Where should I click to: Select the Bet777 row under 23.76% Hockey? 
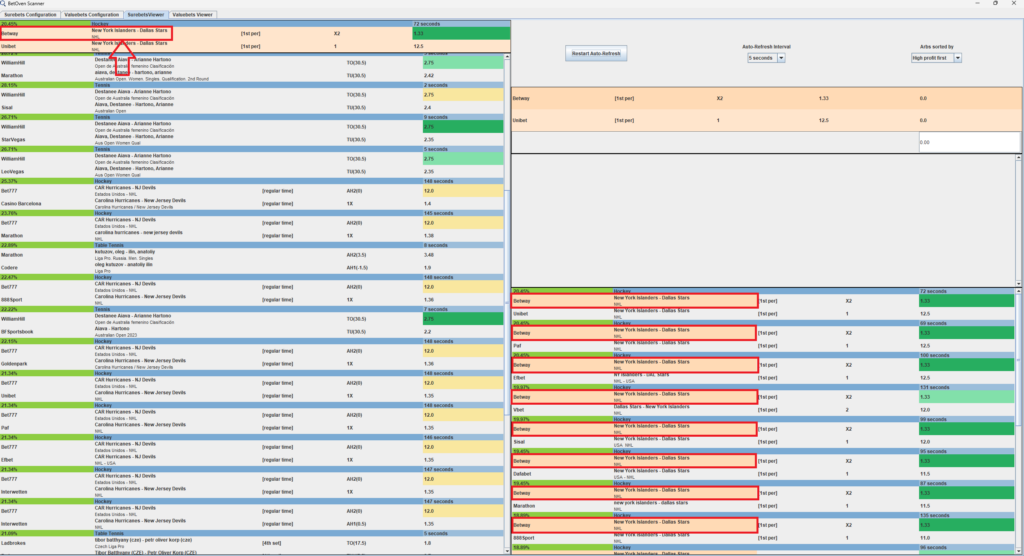pyautogui.click(x=252, y=223)
